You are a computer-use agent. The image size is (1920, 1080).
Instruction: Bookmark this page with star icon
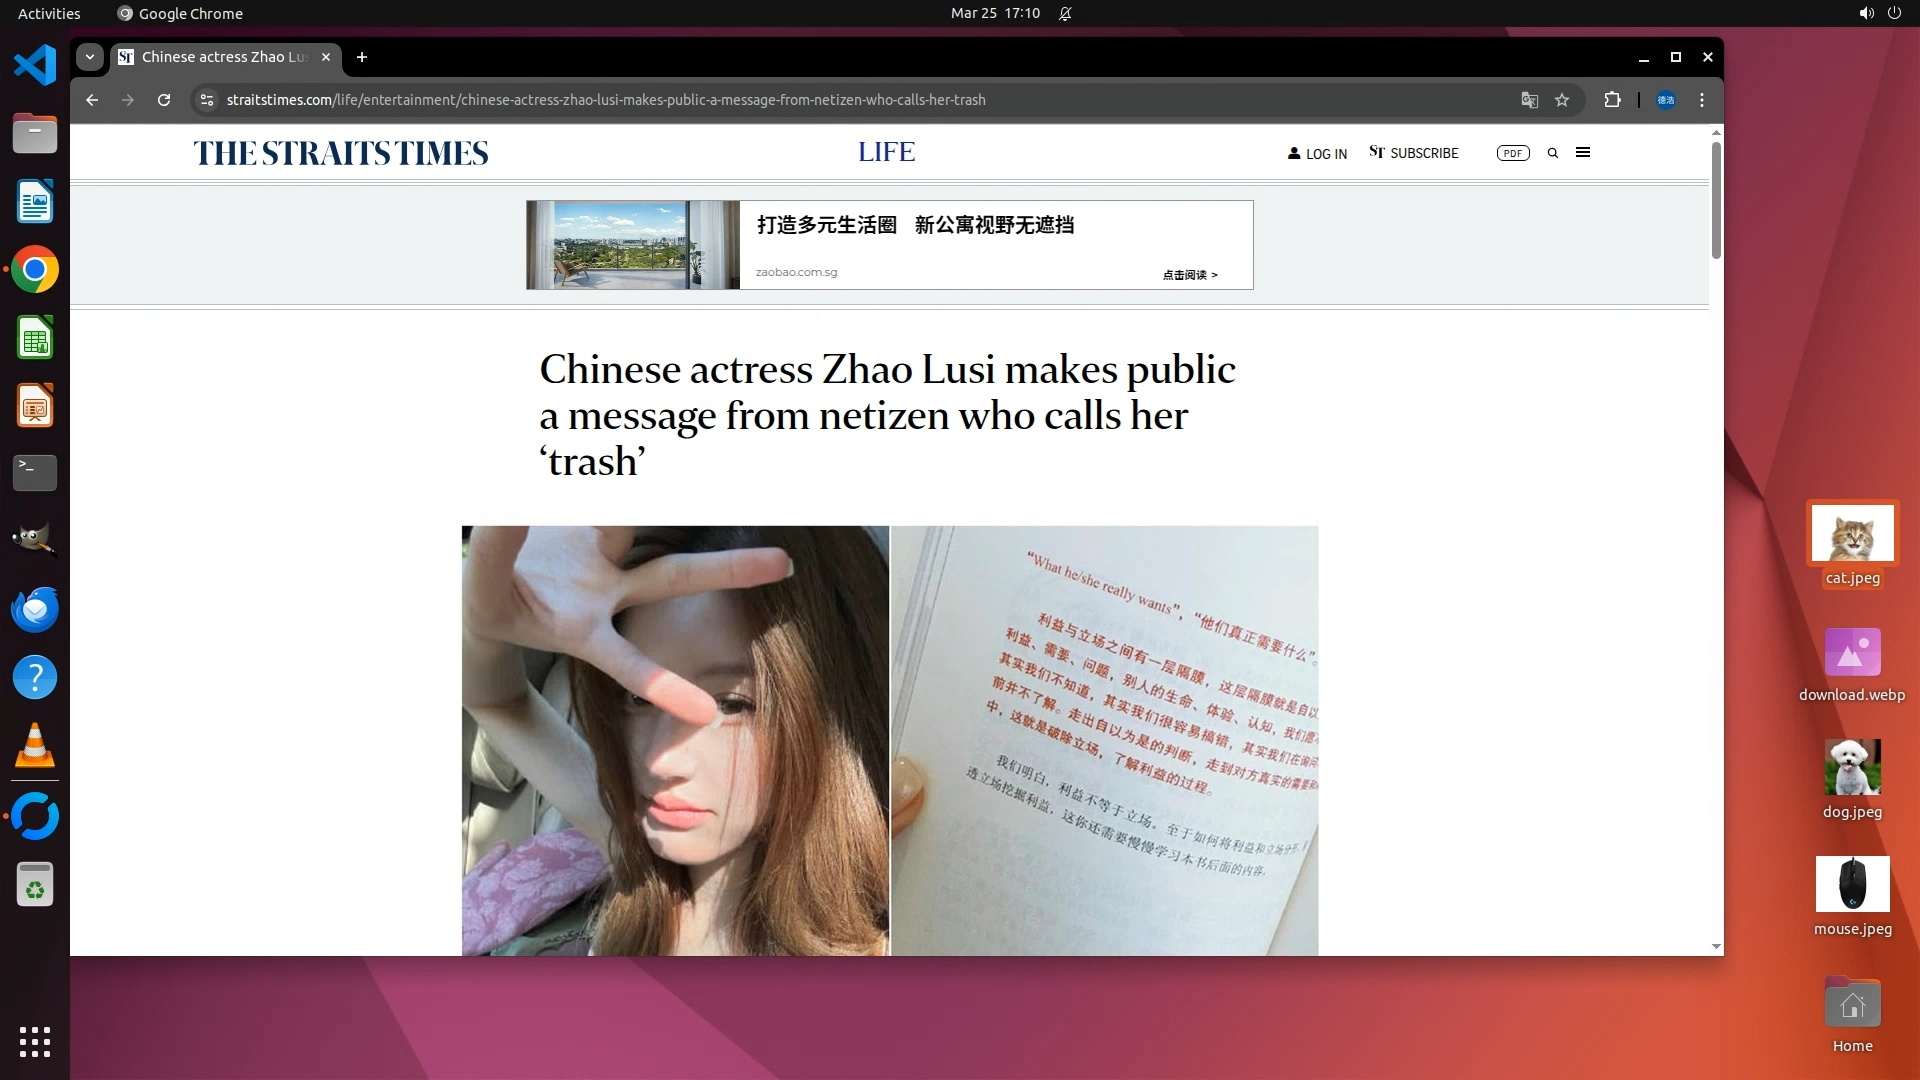[x=1562, y=100]
